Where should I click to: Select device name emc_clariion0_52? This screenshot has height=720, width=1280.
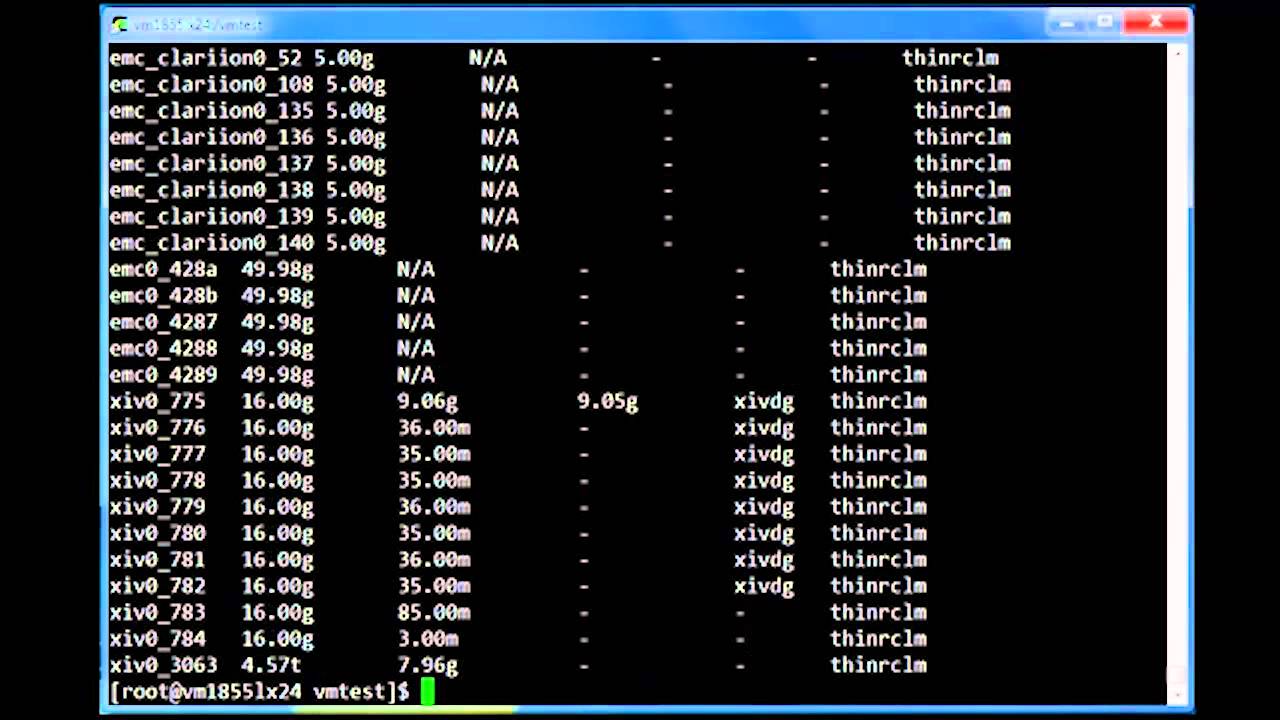(205, 58)
